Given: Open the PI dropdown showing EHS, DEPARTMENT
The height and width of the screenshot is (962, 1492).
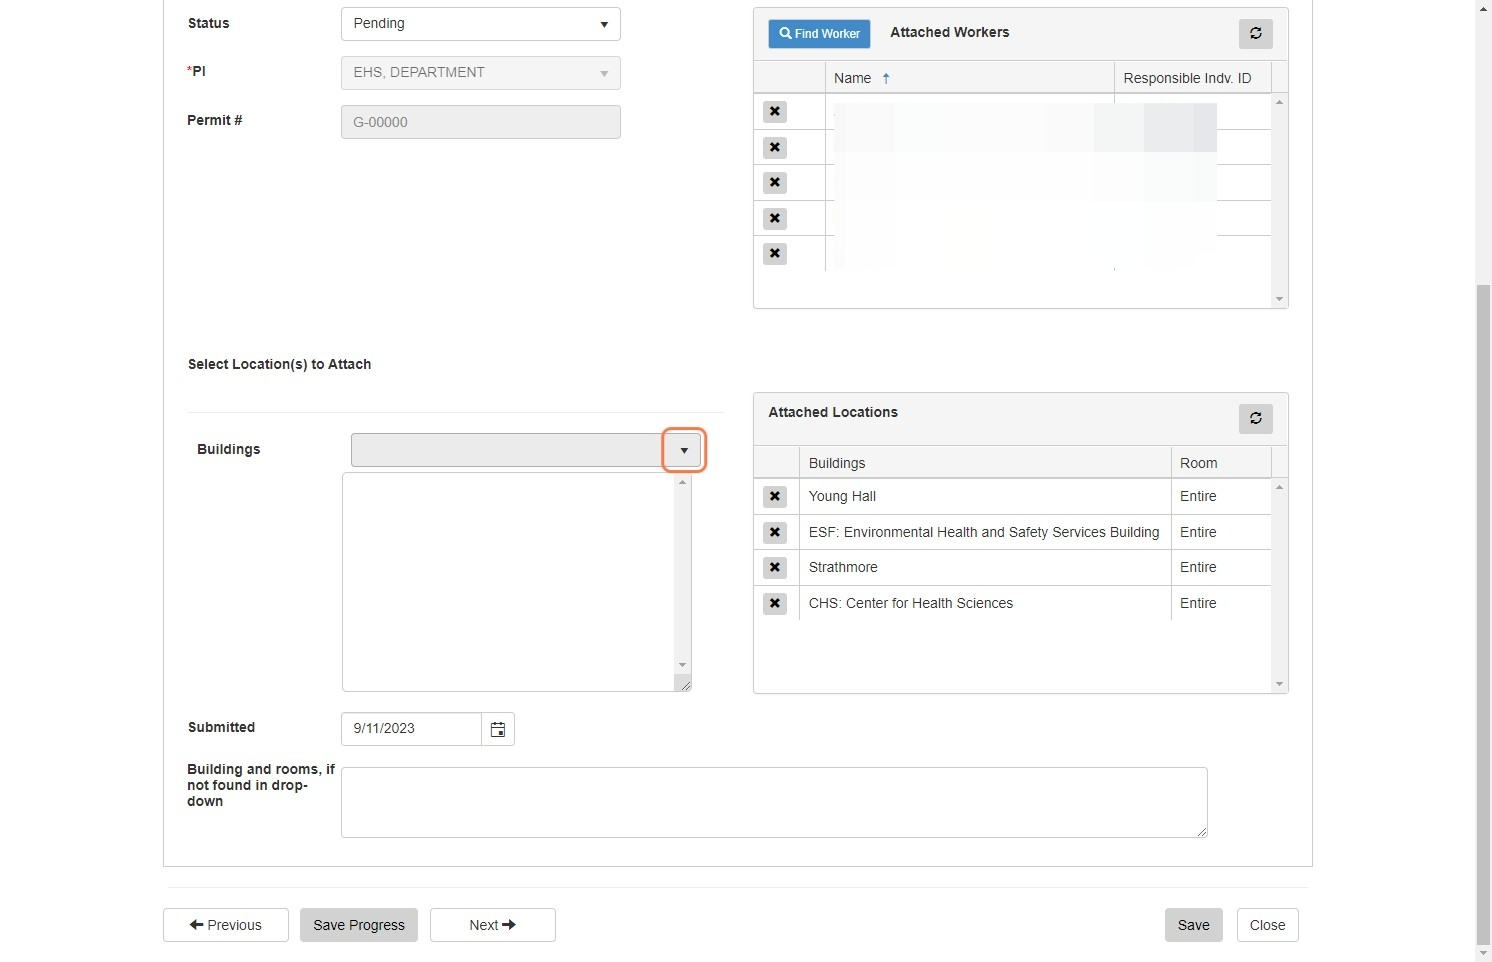Looking at the screenshot, I should click(x=480, y=73).
